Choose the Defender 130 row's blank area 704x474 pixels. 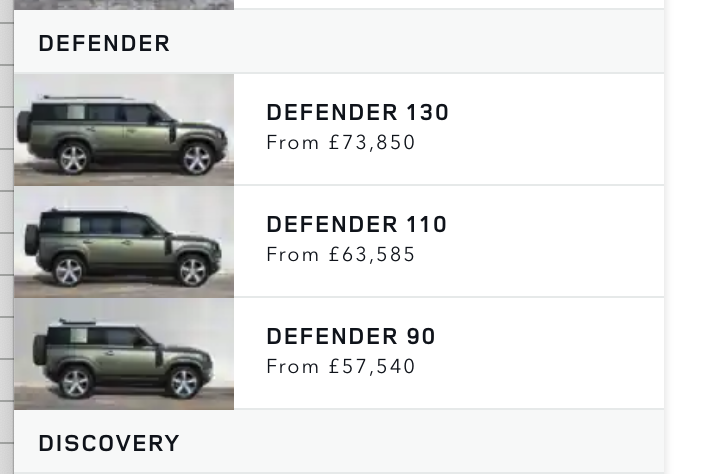tap(552, 129)
